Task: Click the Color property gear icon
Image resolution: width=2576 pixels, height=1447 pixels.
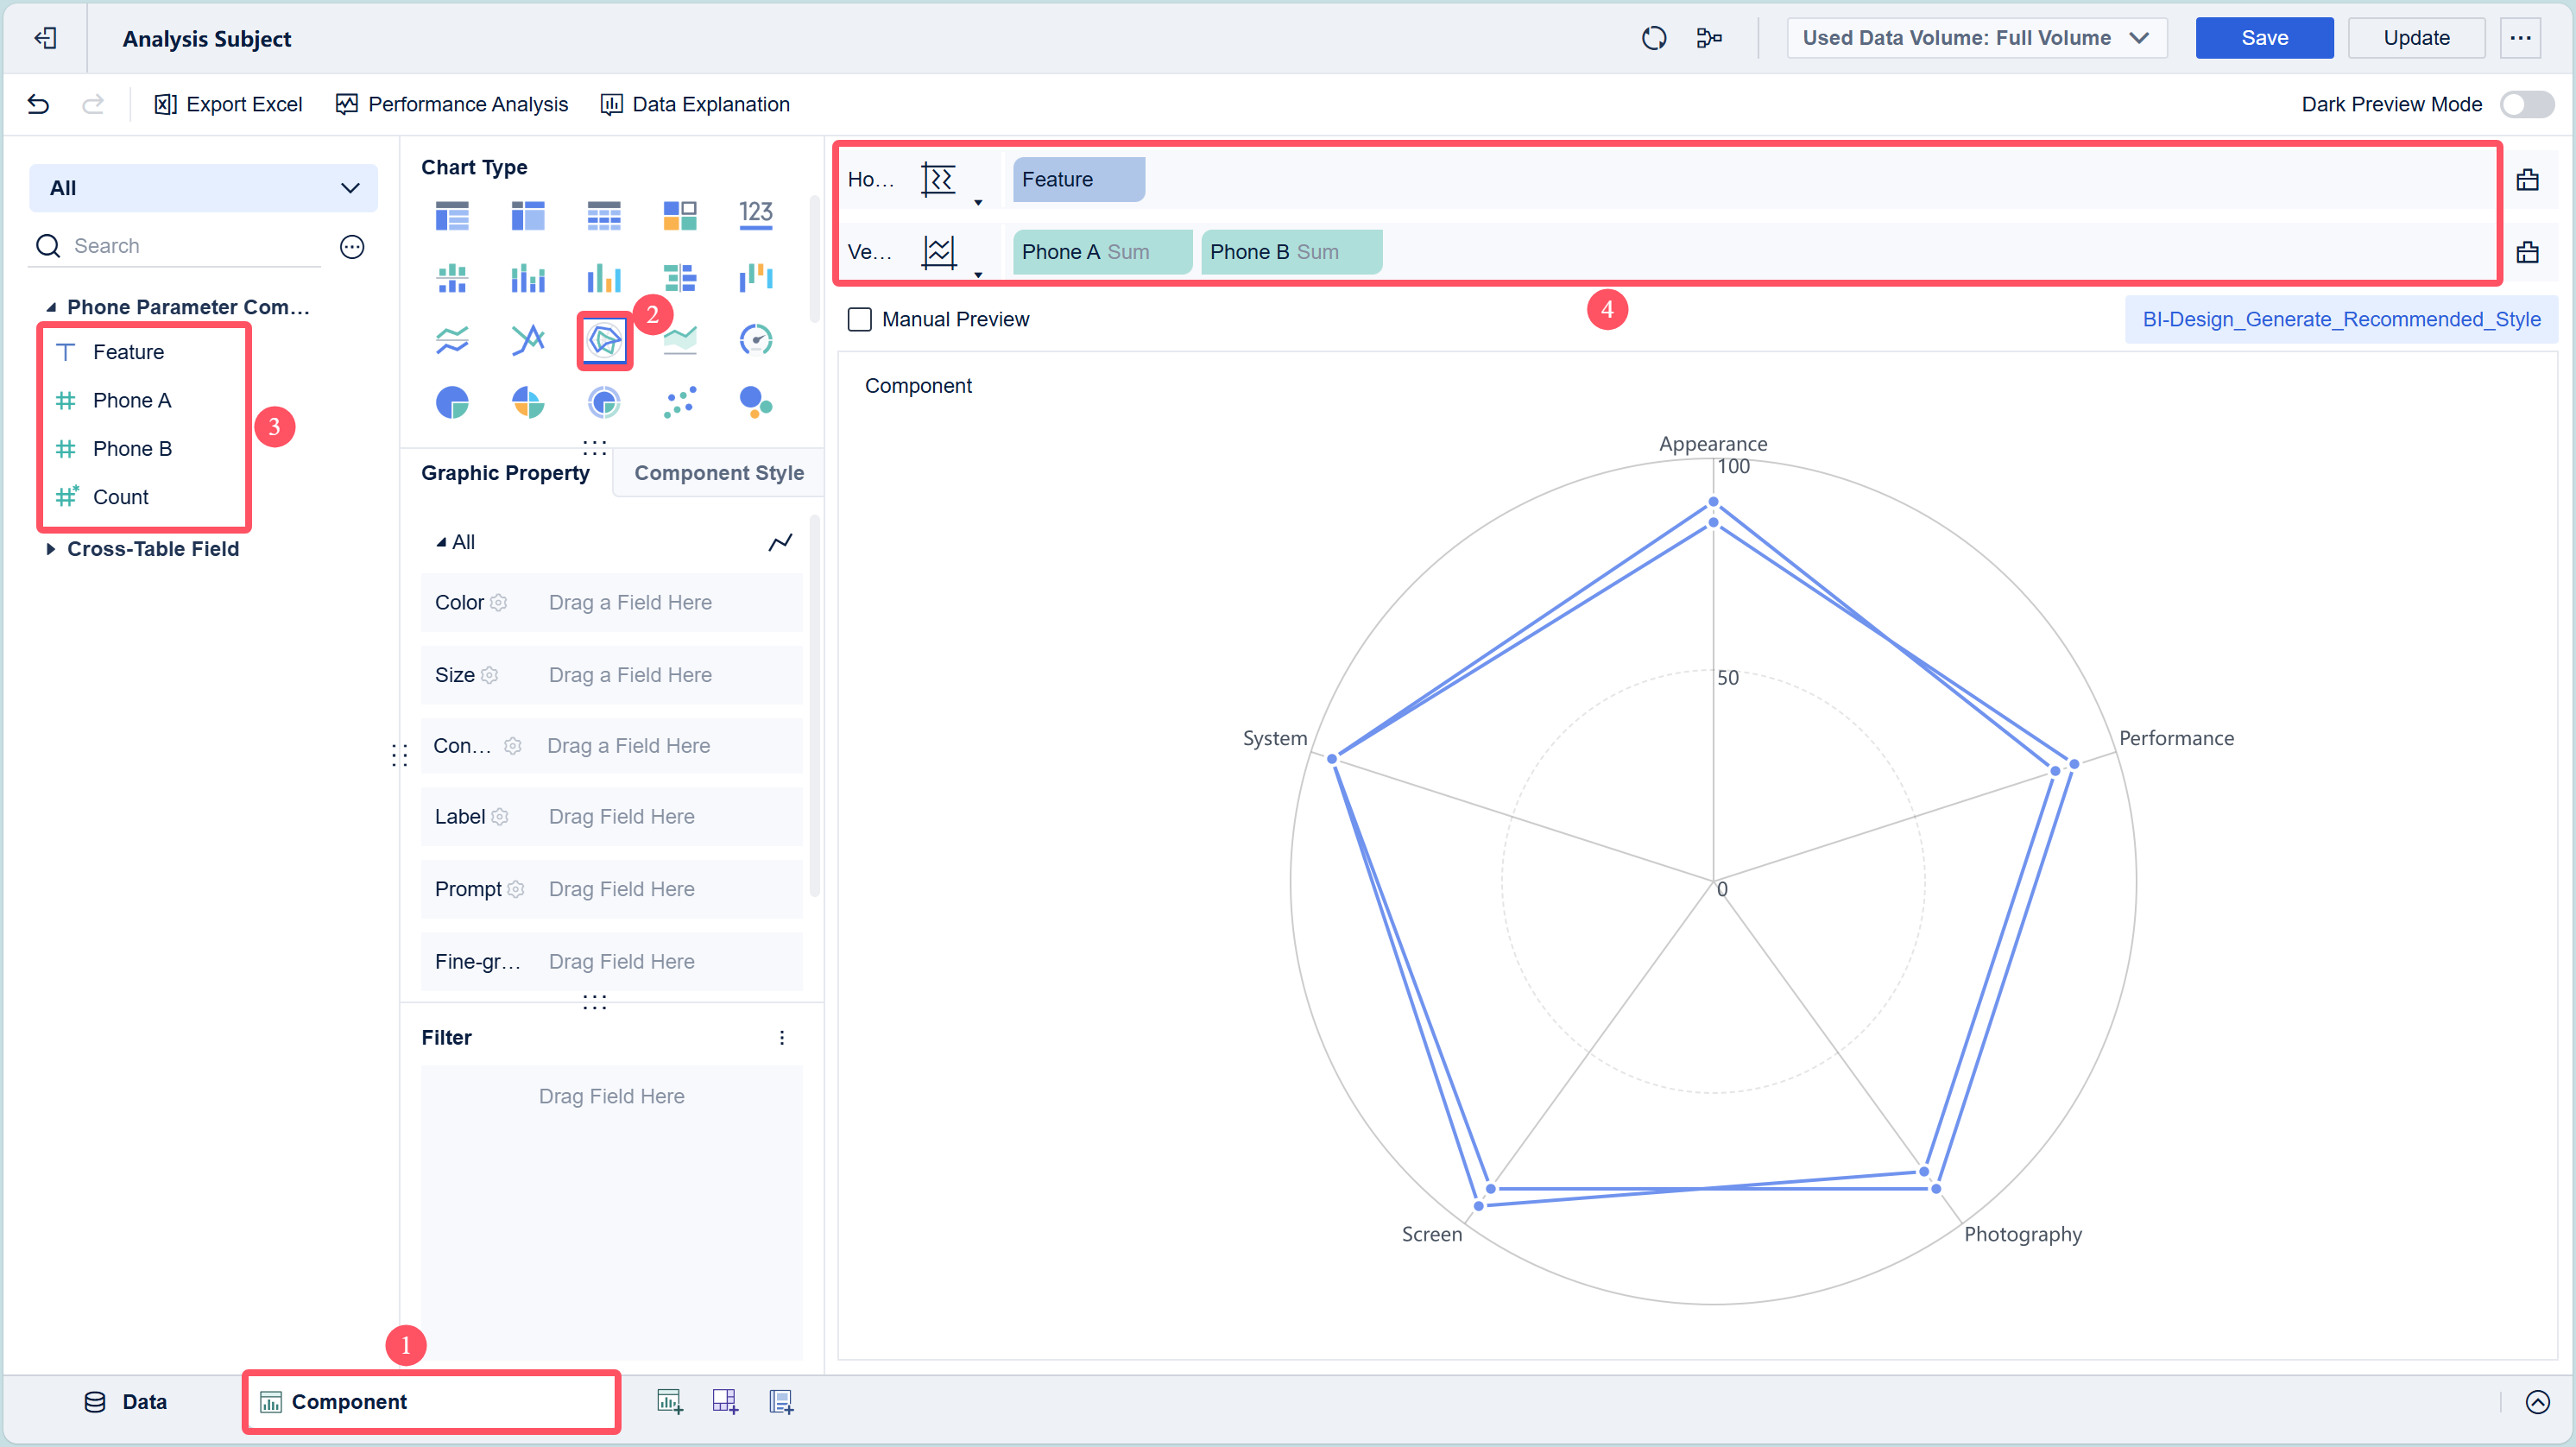Action: pyautogui.click(x=499, y=603)
